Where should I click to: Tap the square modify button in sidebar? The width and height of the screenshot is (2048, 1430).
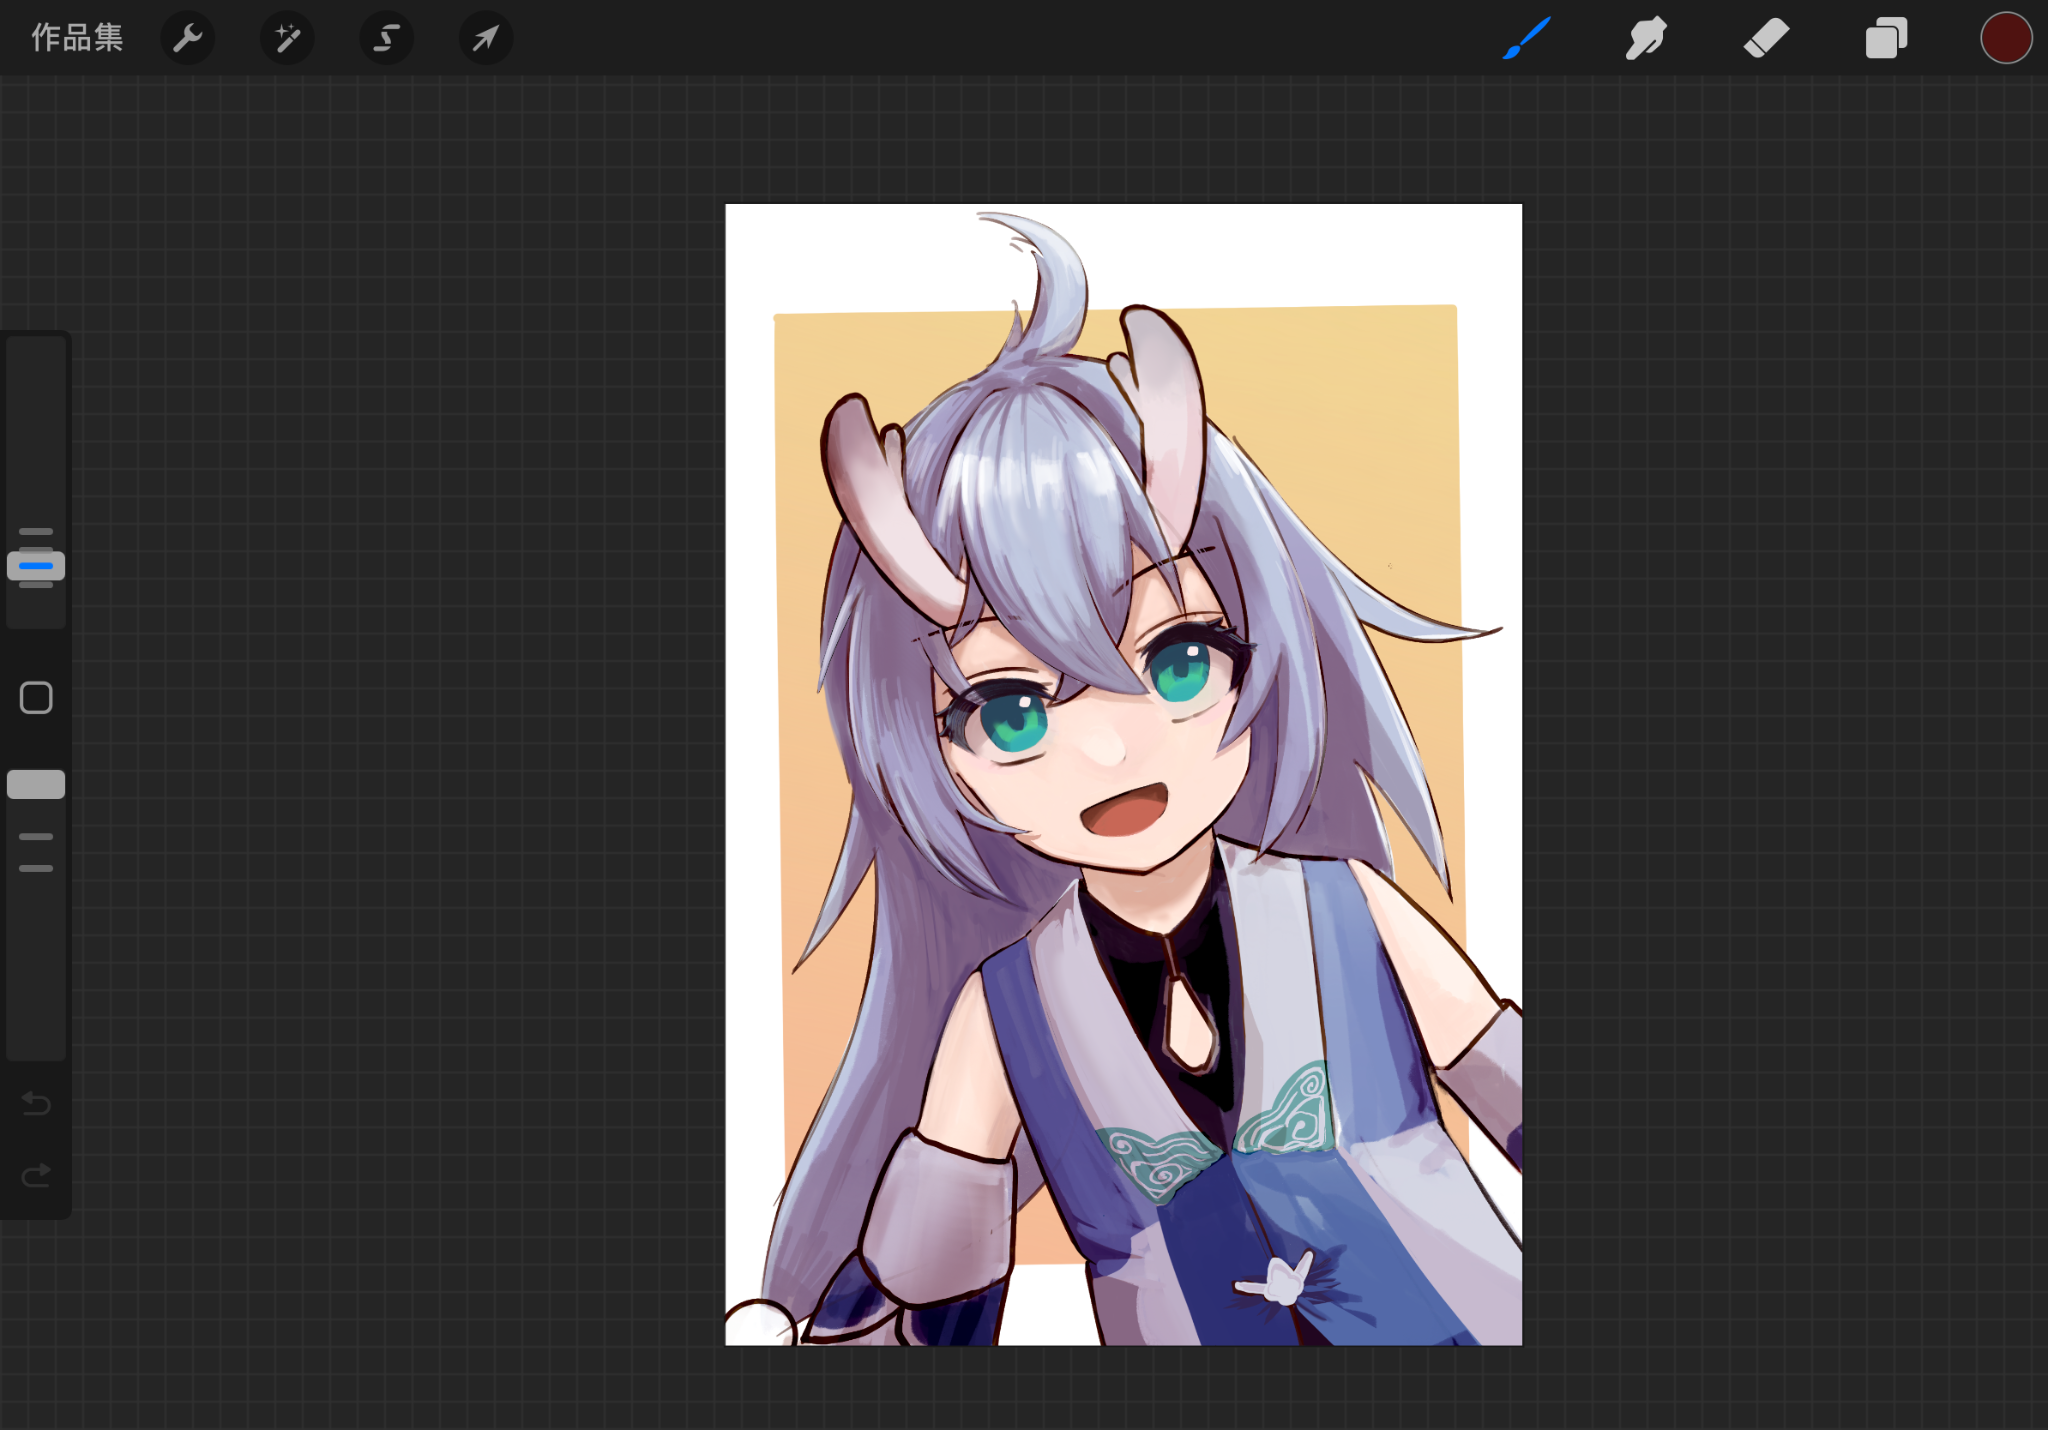click(36, 698)
